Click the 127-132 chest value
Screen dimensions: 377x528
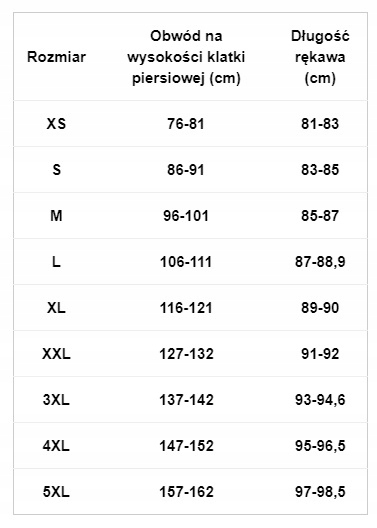(186, 354)
